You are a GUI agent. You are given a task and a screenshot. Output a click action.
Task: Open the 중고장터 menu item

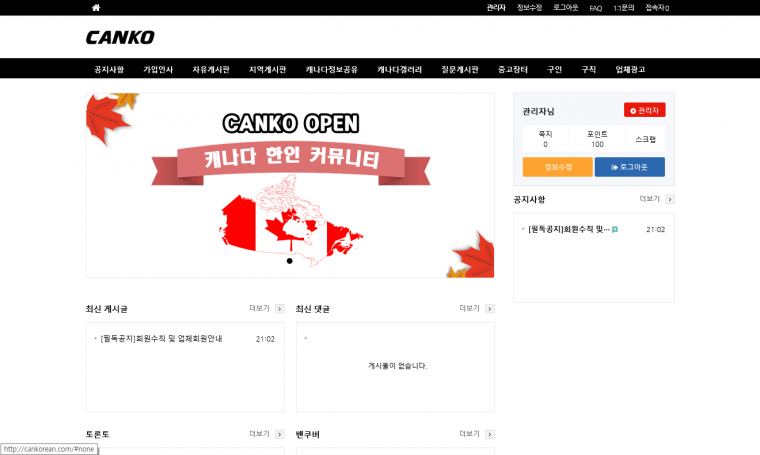click(x=513, y=69)
